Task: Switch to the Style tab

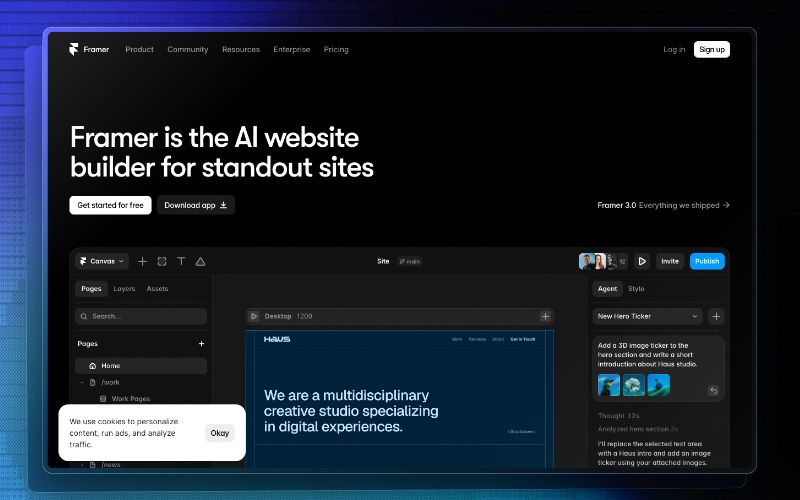Action: [636, 289]
